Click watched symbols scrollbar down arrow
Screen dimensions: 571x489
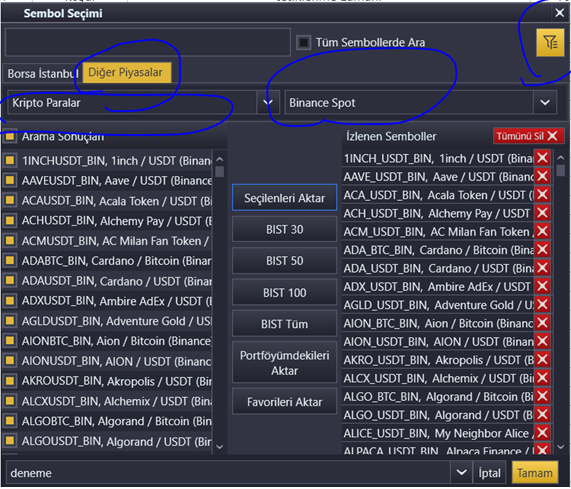[561, 446]
